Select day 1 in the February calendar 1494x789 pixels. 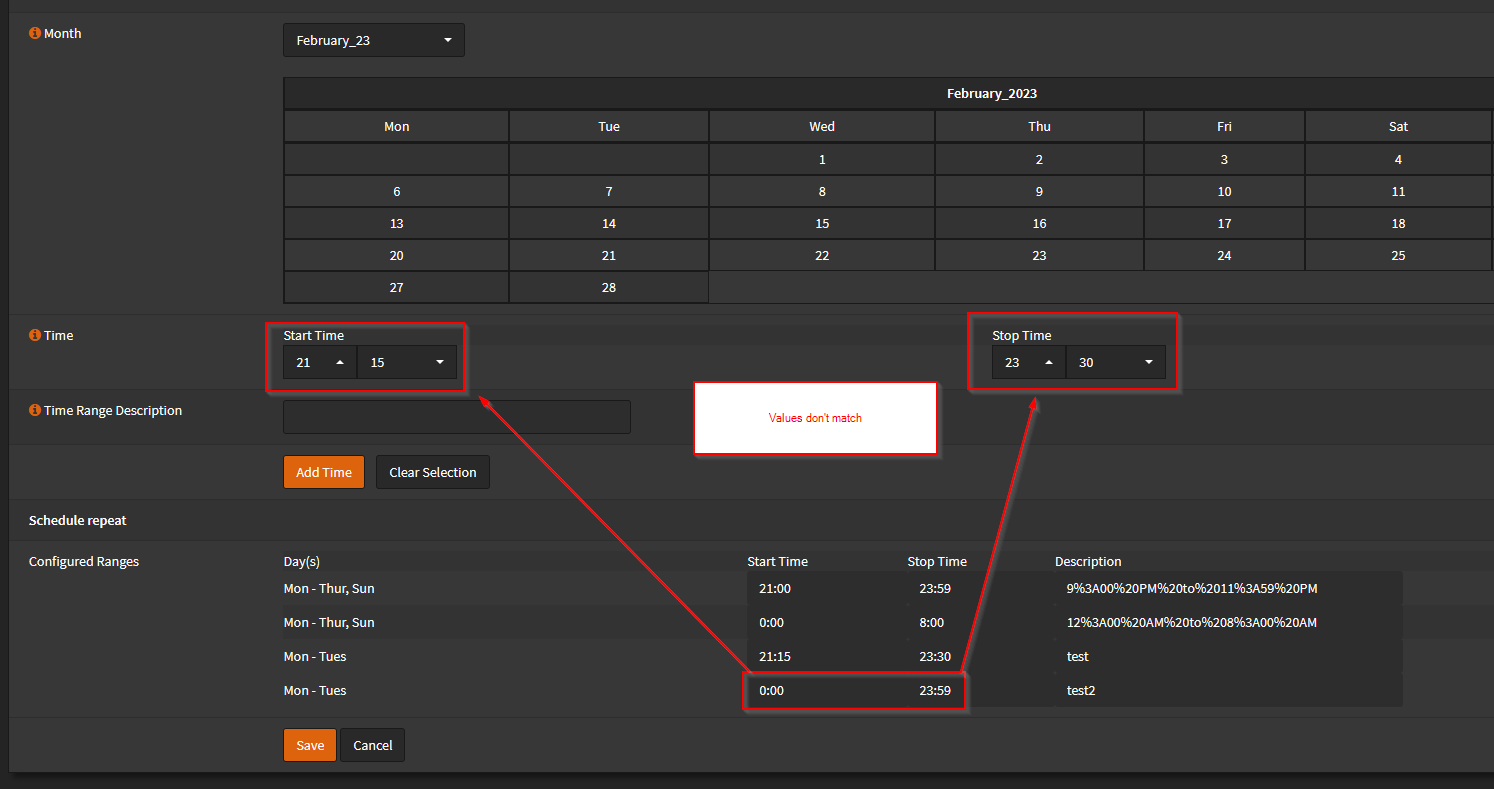[x=821, y=158]
